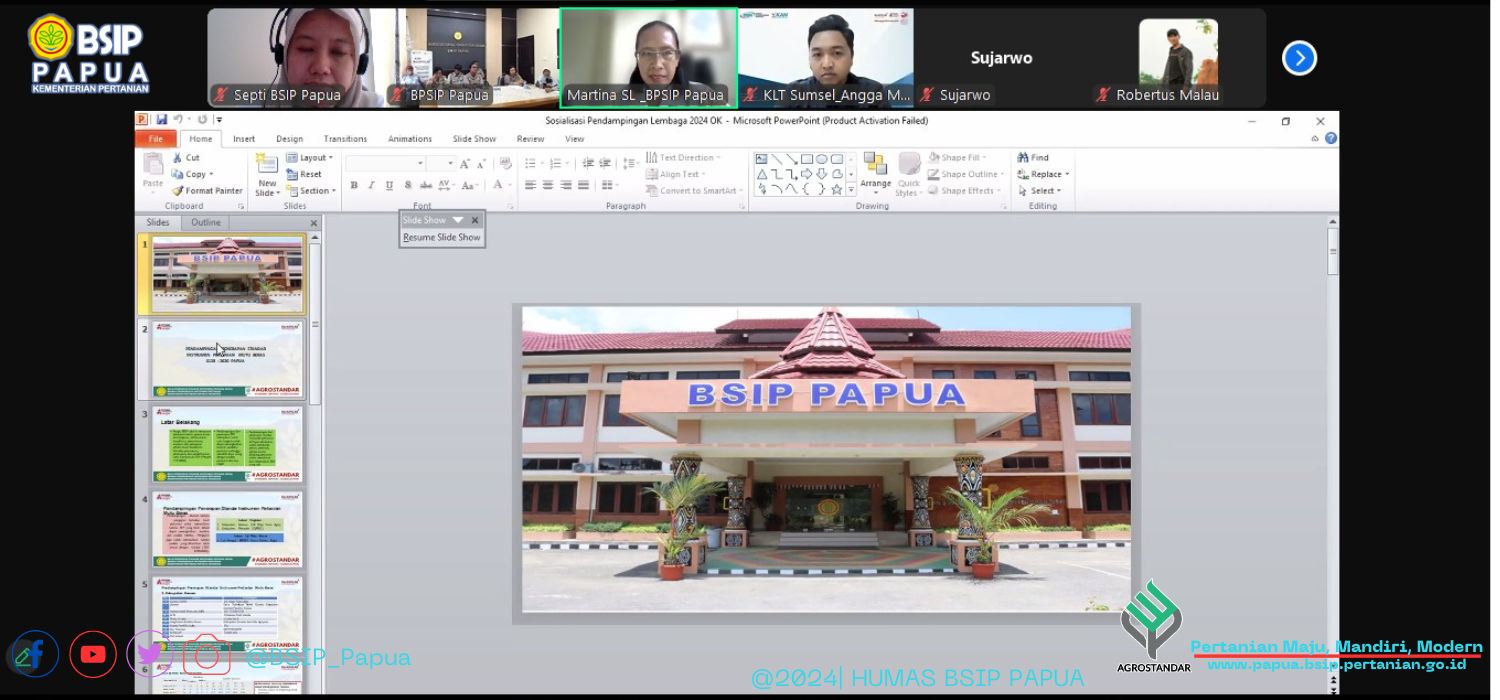Open PowerPoint Help question mark icon
This screenshot has height=700, width=1500.
(x=1331, y=138)
